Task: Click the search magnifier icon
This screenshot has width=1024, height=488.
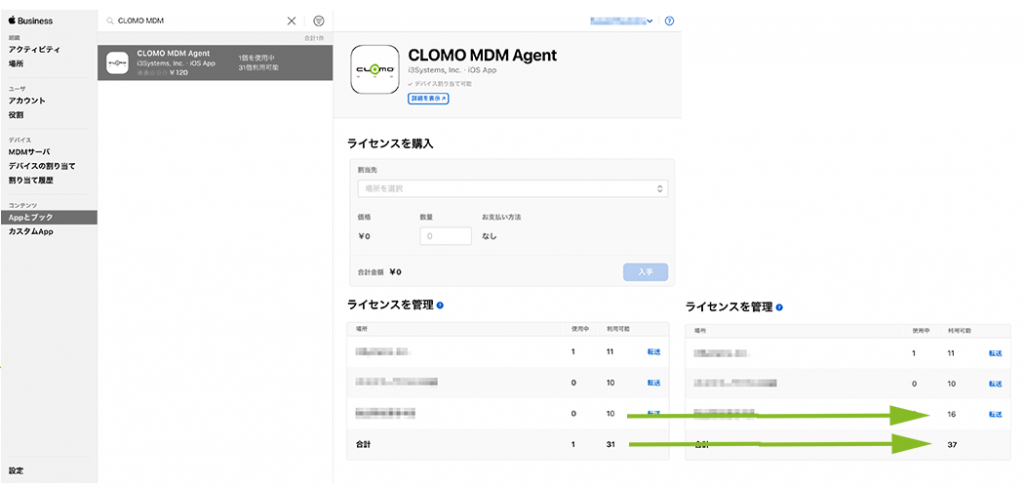Action: click(110, 21)
